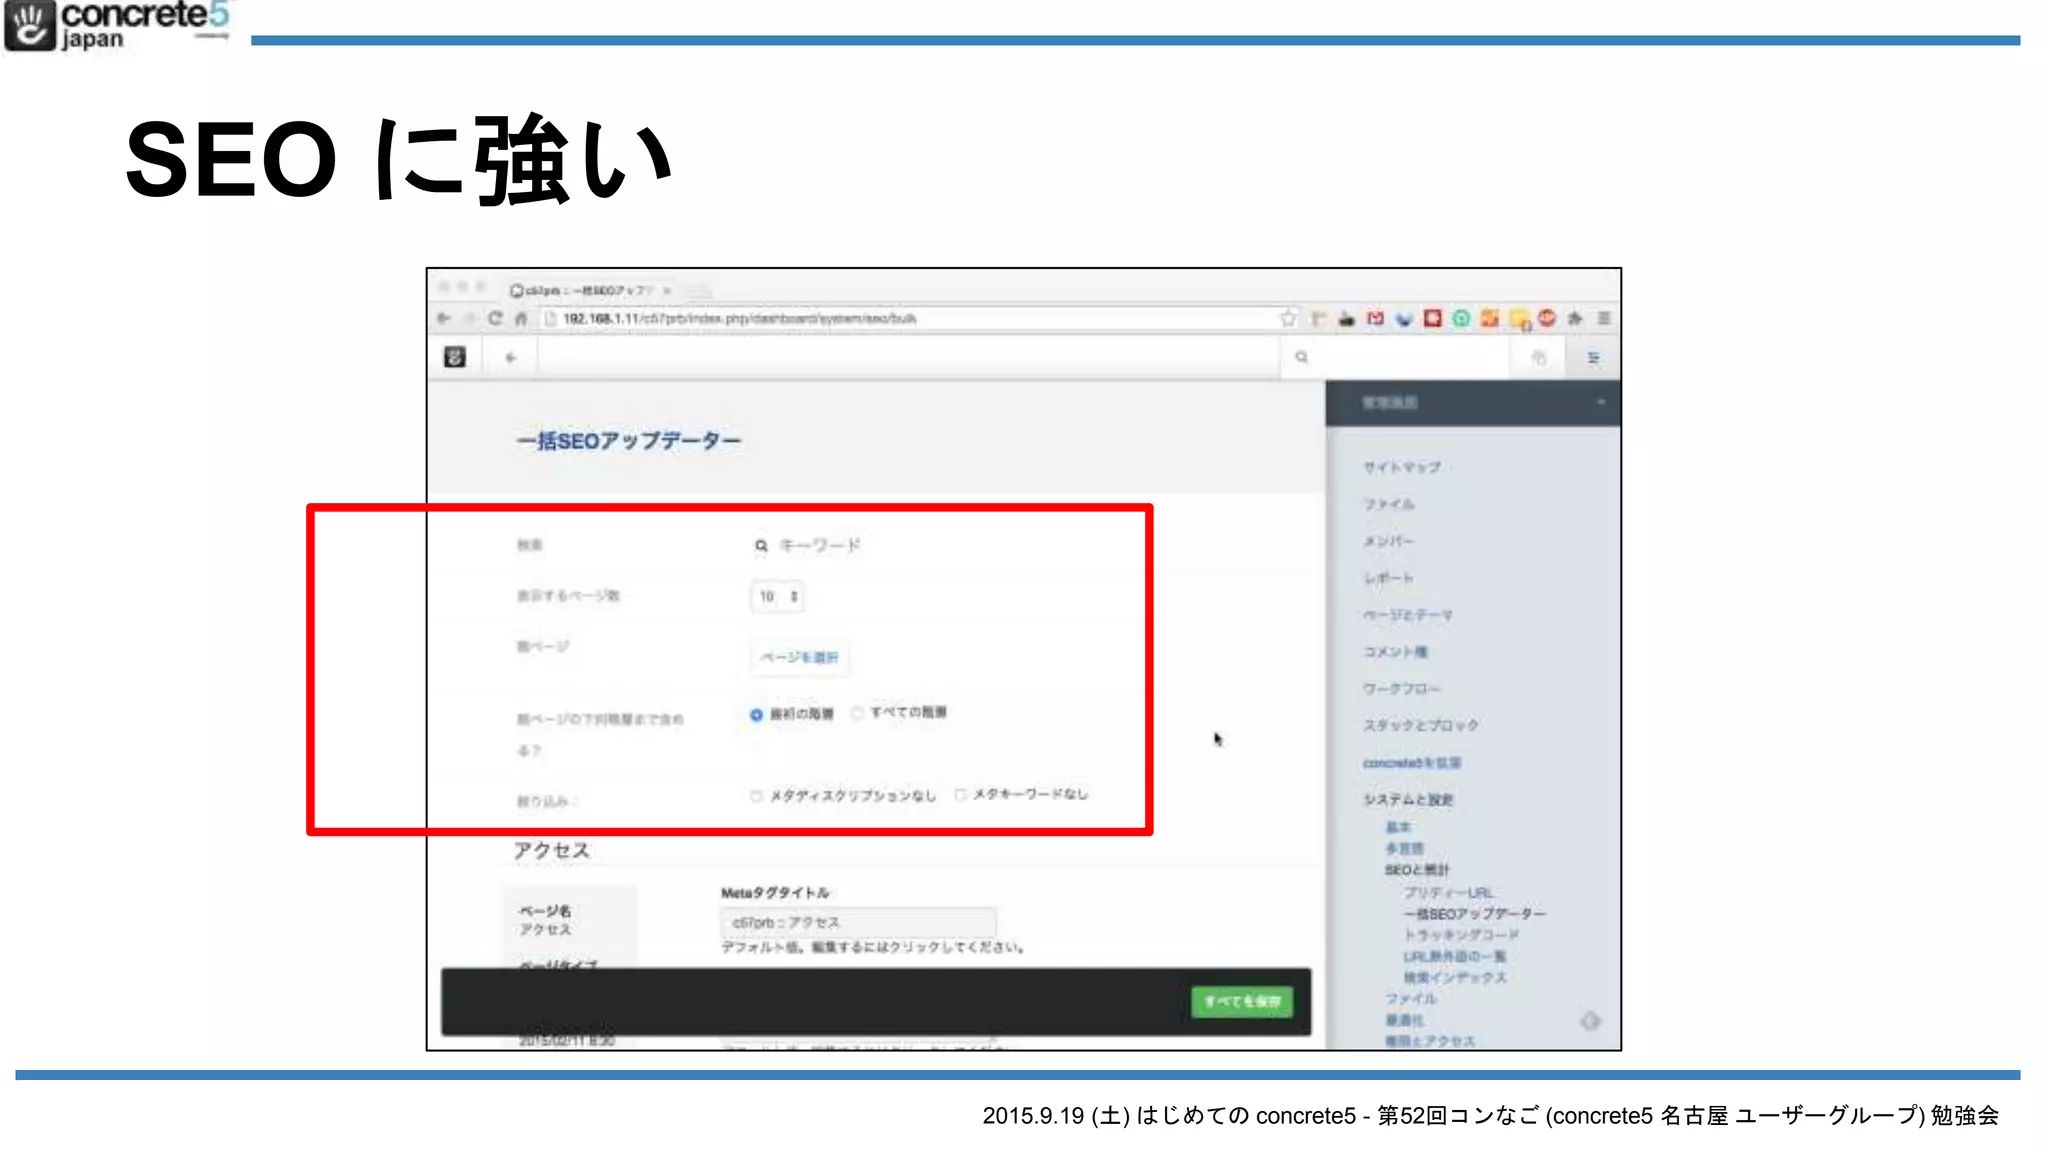The height and width of the screenshot is (1152, 2048).
Task: Click the browser address bar URL
Action: click(x=739, y=319)
